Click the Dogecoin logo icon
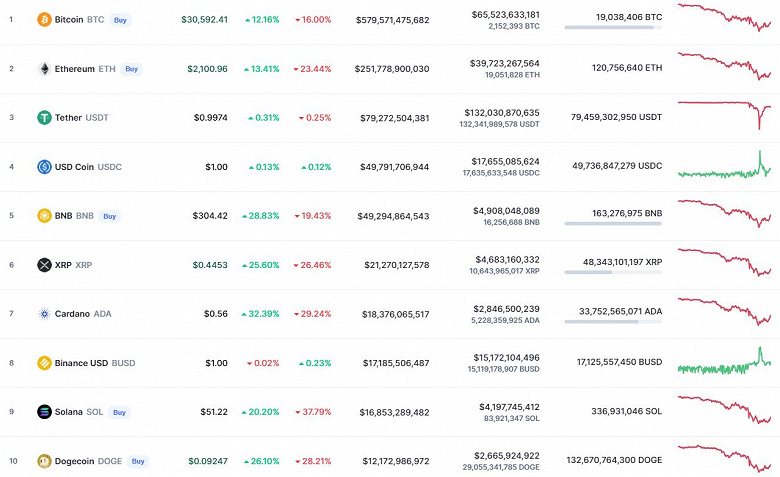The height and width of the screenshot is (477, 780). 44,461
